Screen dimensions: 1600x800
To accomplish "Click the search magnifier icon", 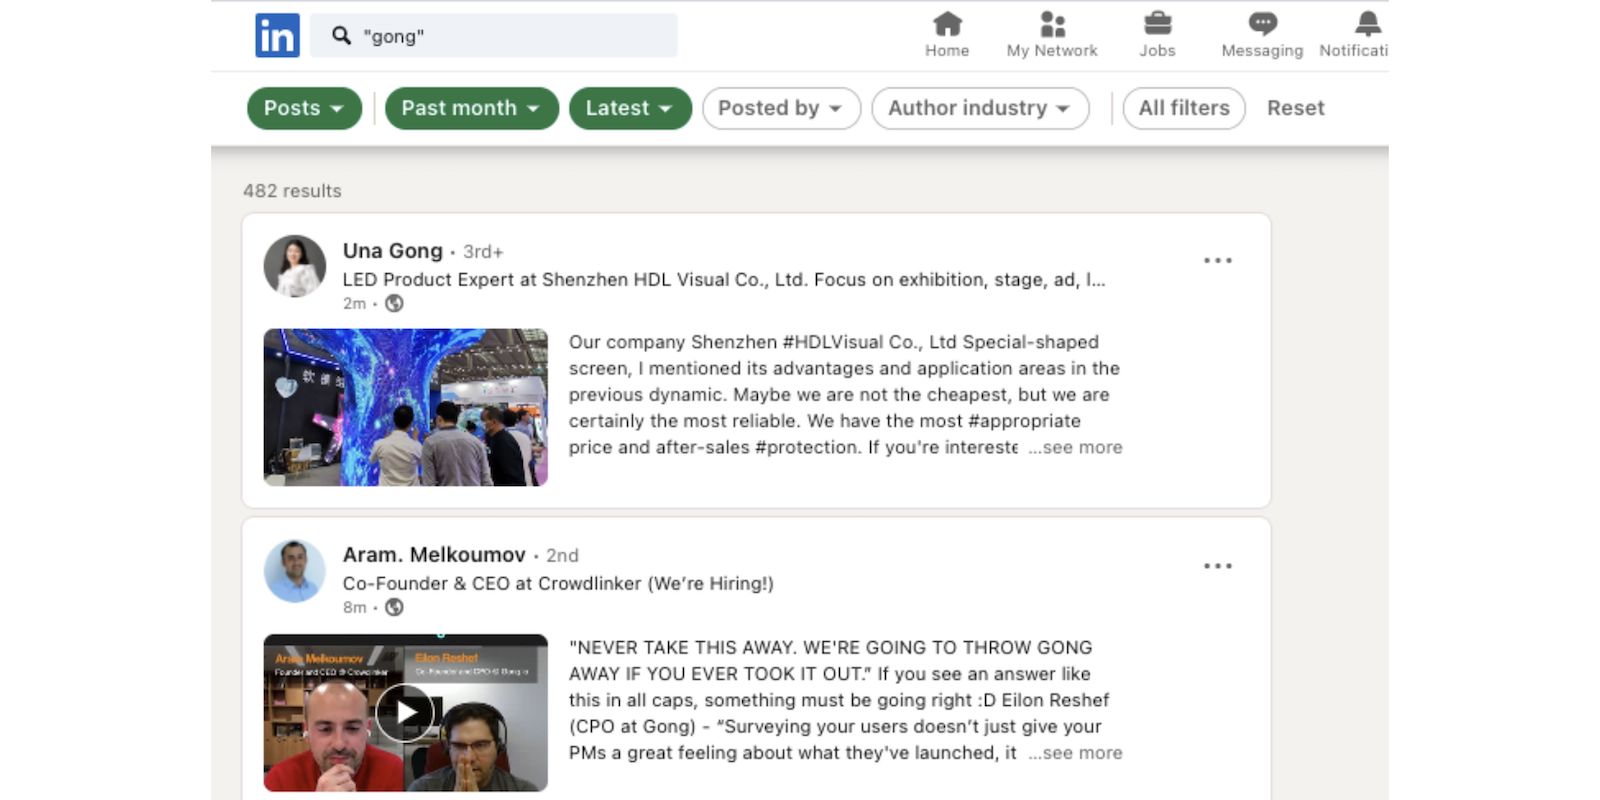I will [x=341, y=36].
